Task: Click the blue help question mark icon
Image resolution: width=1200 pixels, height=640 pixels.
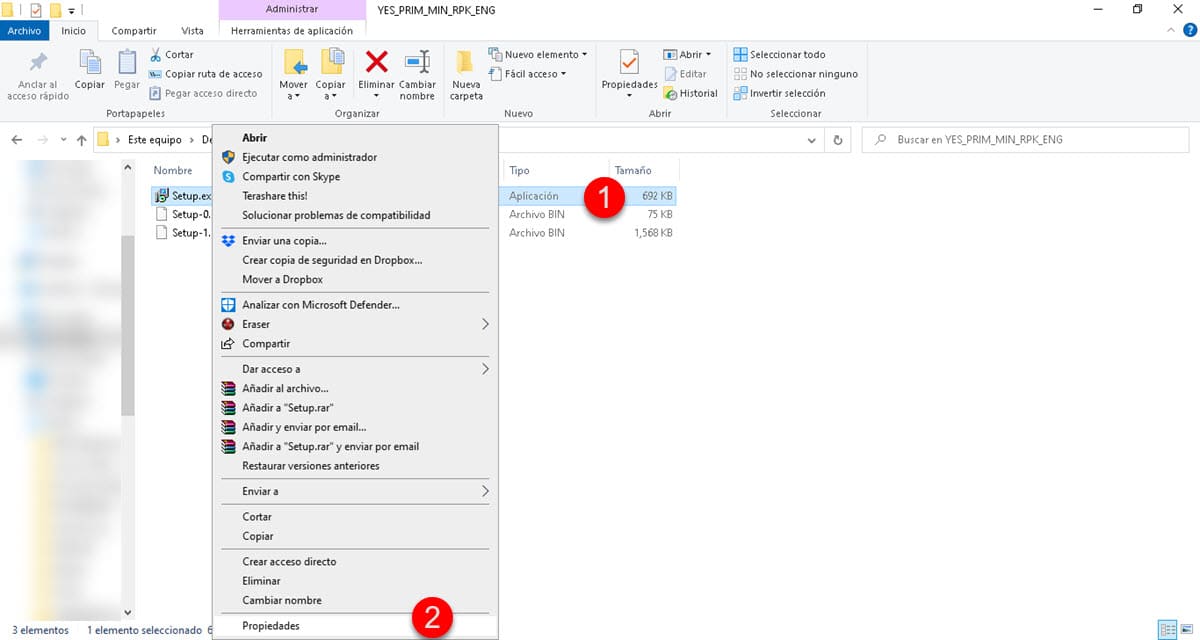Action: 1190,31
